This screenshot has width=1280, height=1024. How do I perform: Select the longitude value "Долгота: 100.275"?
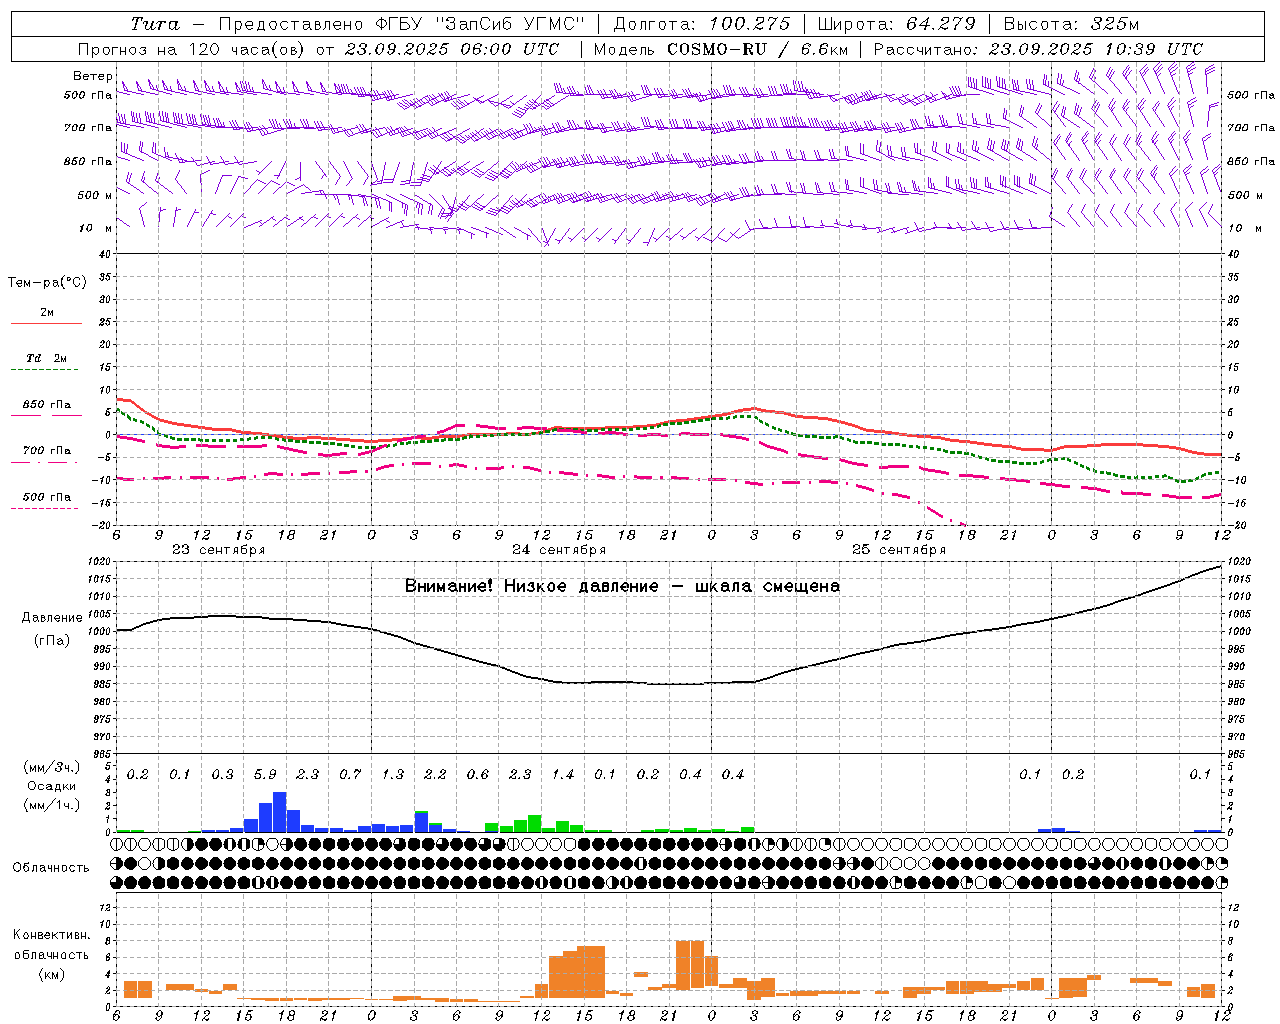pyautogui.click(x=701, y=24)
